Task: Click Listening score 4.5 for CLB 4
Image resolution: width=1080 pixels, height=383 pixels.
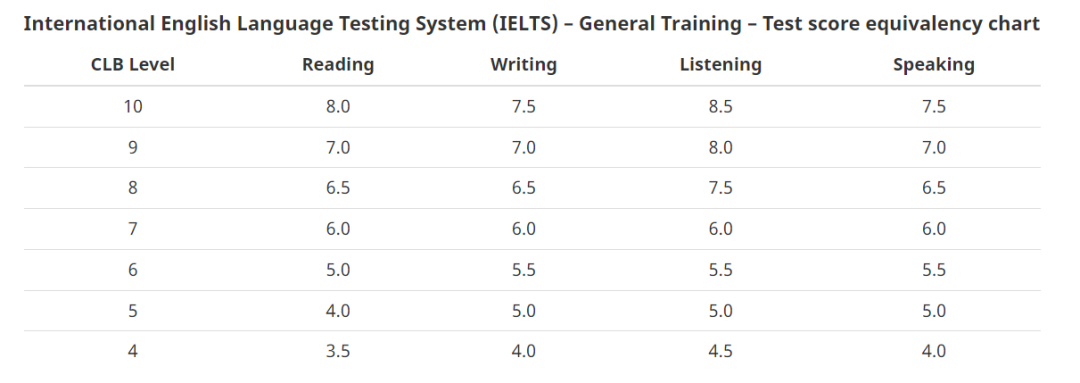Action: (x=720, y=351)
